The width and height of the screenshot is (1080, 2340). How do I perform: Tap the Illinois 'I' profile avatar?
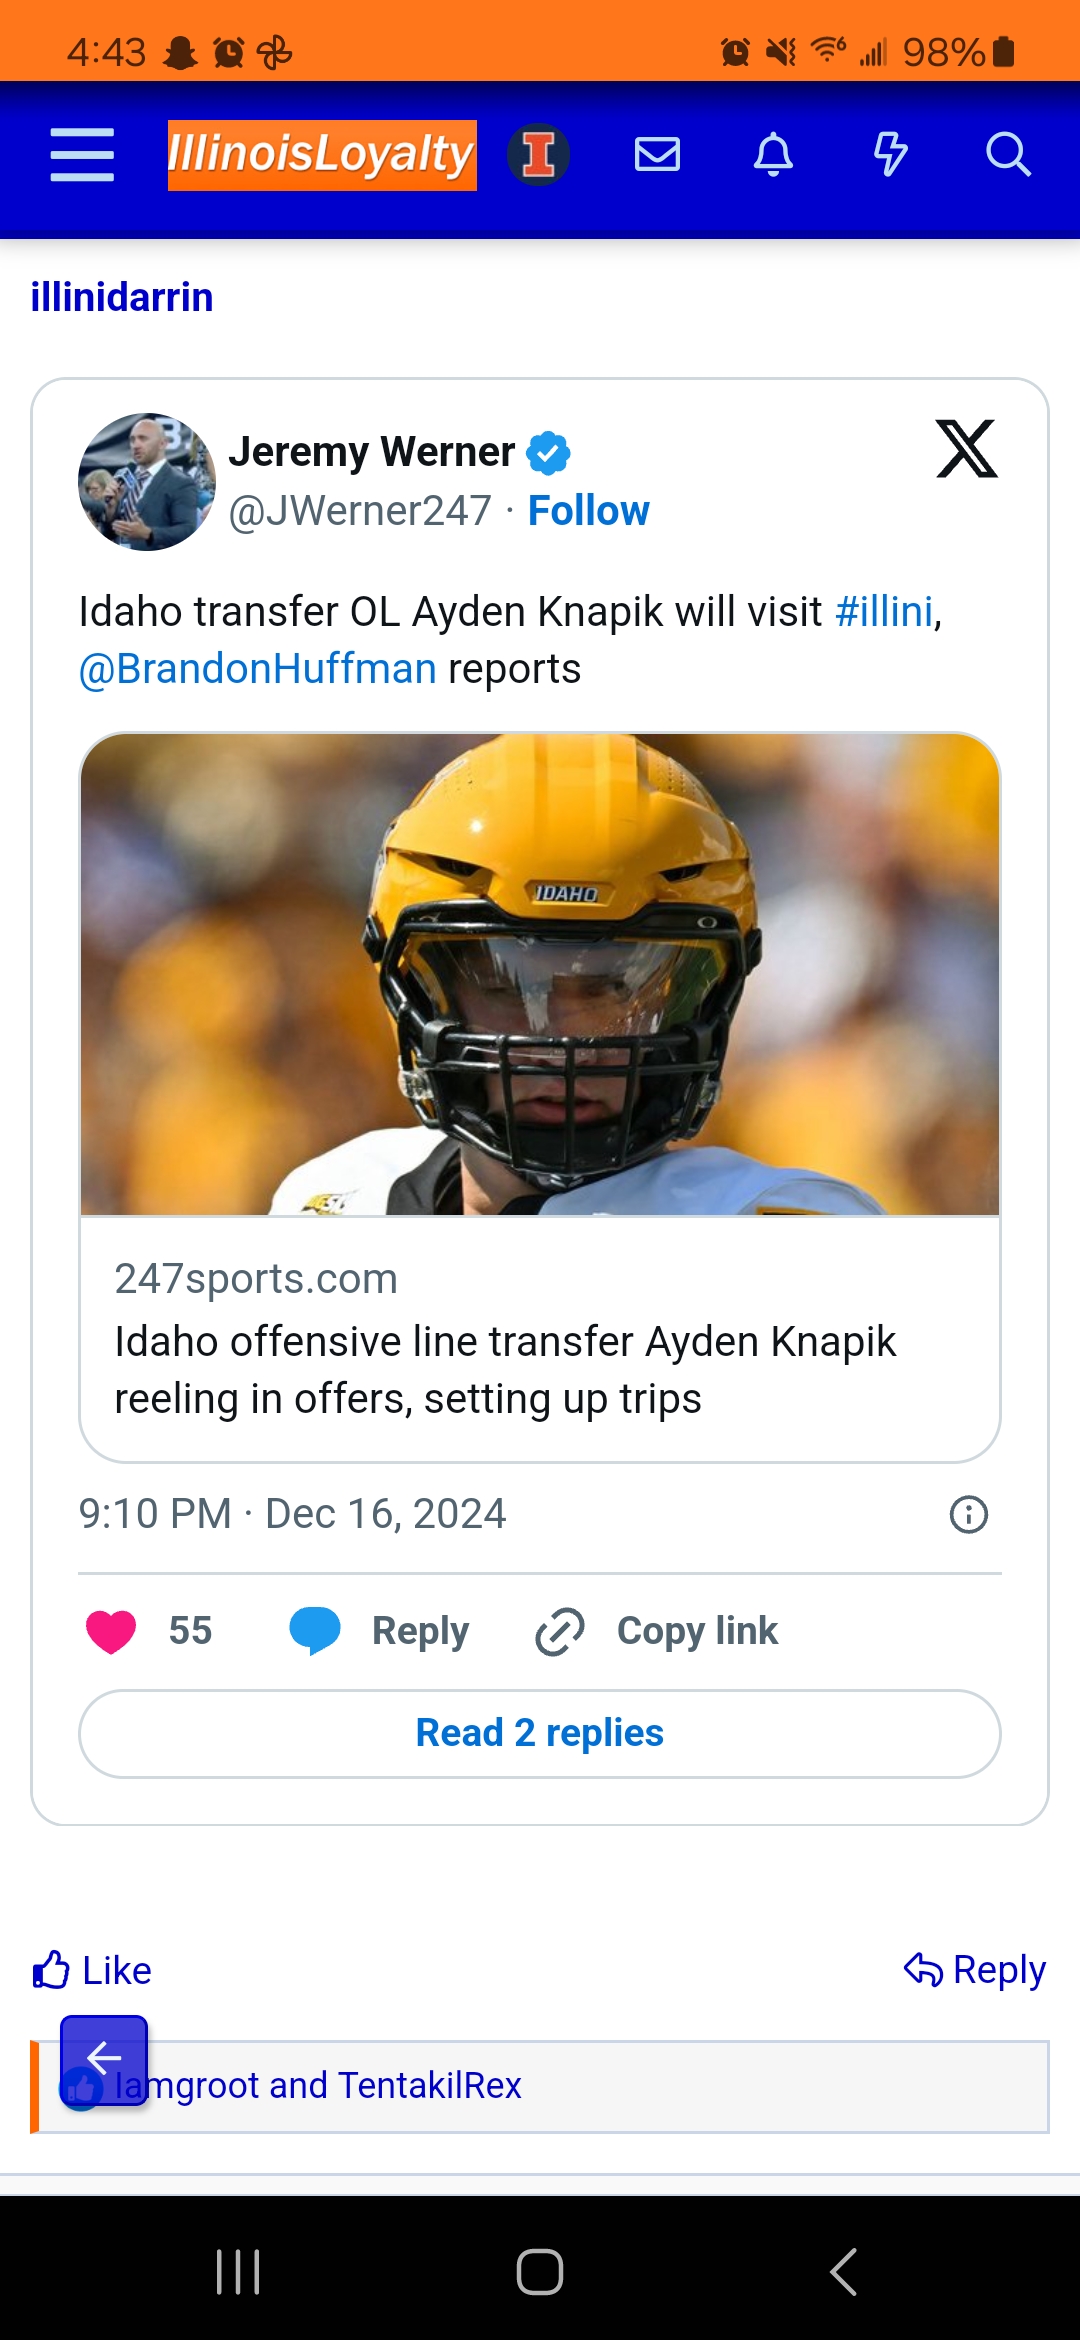point(538,155)
